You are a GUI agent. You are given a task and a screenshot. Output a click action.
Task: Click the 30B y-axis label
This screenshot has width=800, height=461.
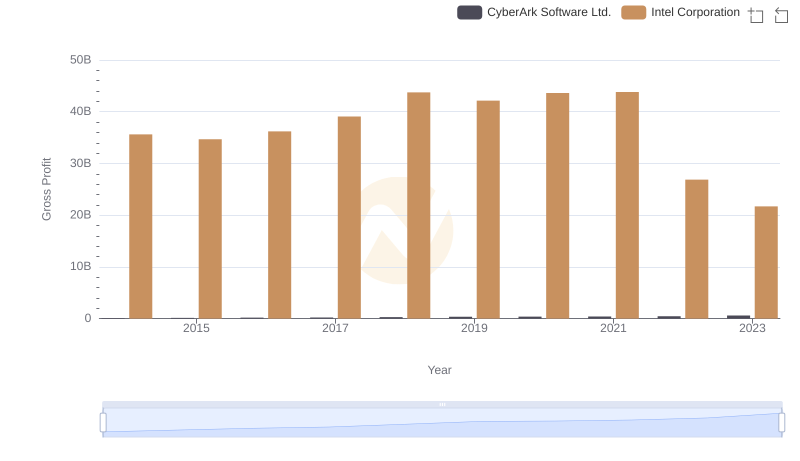[81, 163]
